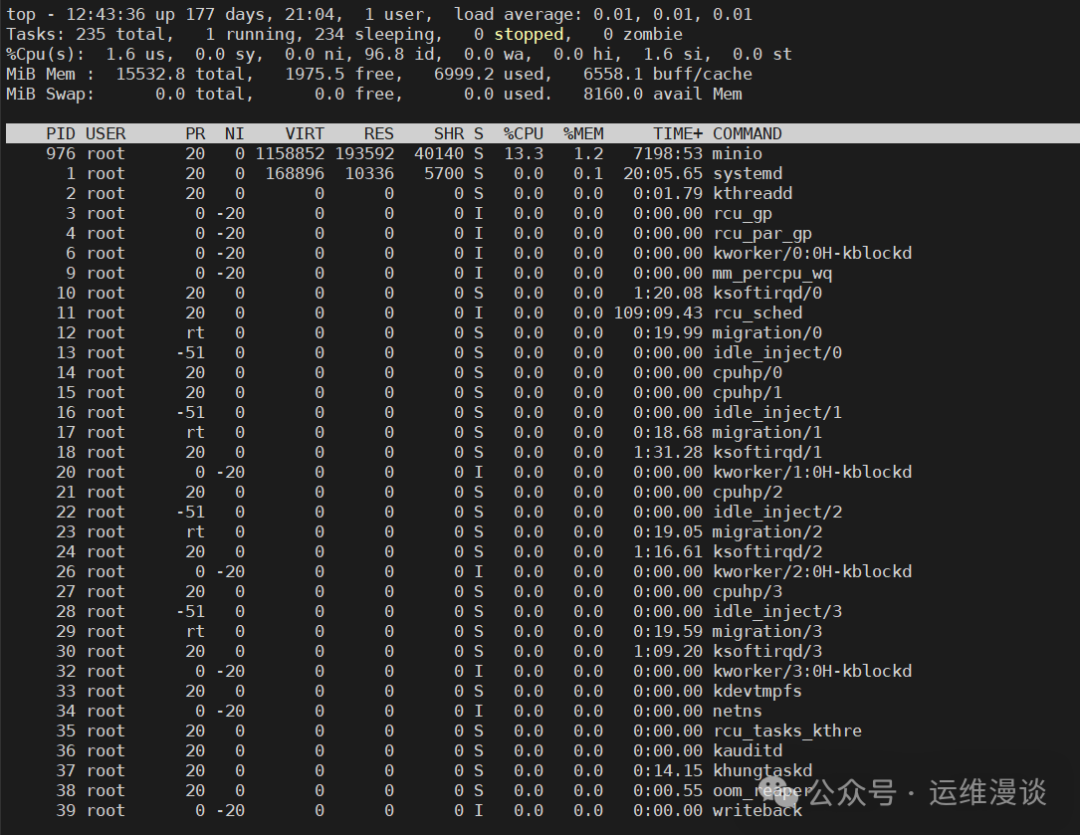Click the USER column header
Viewport: 1080px width, 835px height.
105,133
